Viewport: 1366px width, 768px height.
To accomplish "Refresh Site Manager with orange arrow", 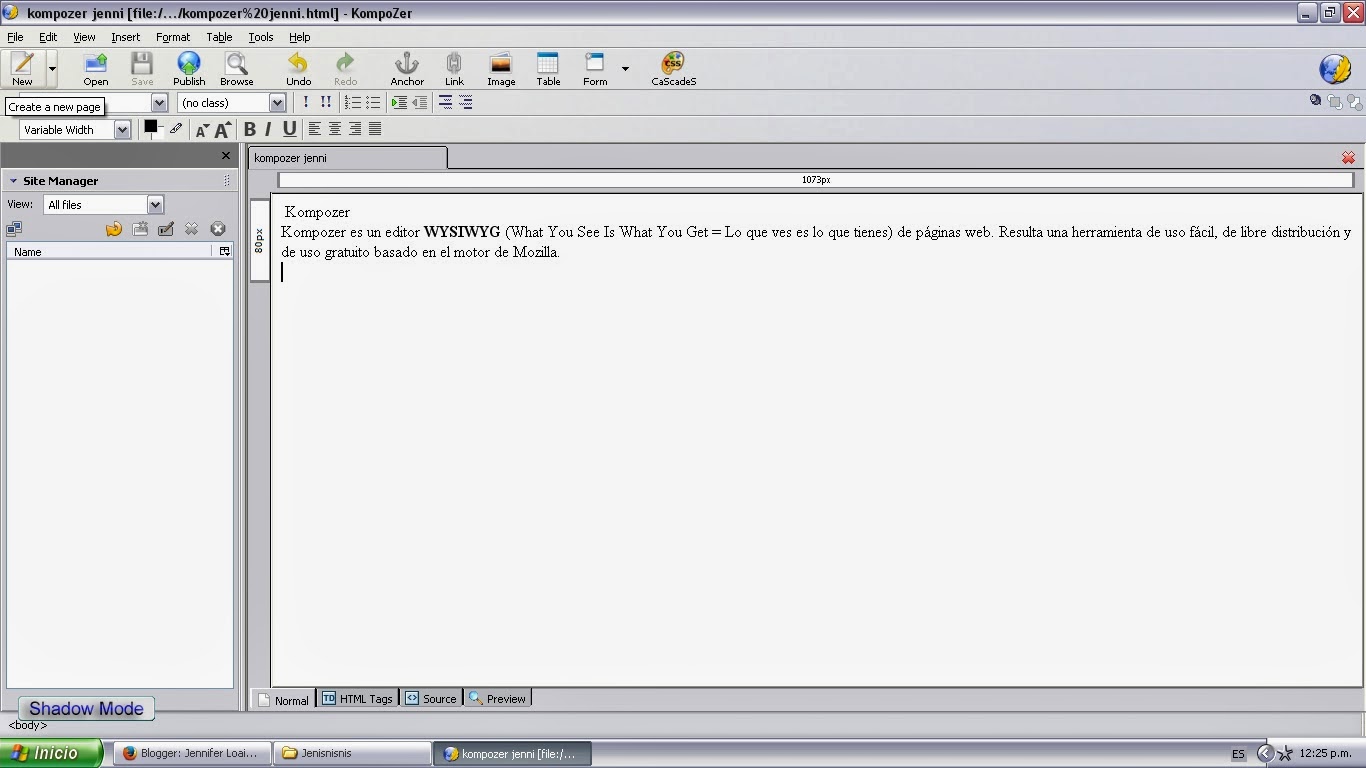I will pyautogui.click(x=114, y=229).
